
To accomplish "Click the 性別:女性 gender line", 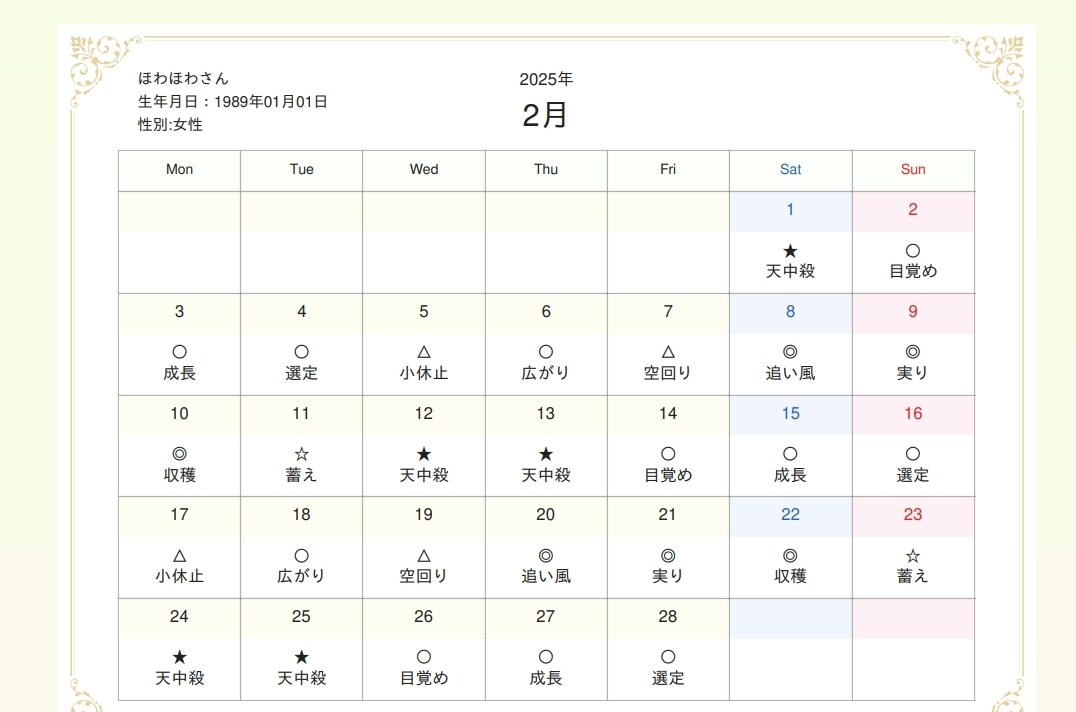I will tap(170, 125).
